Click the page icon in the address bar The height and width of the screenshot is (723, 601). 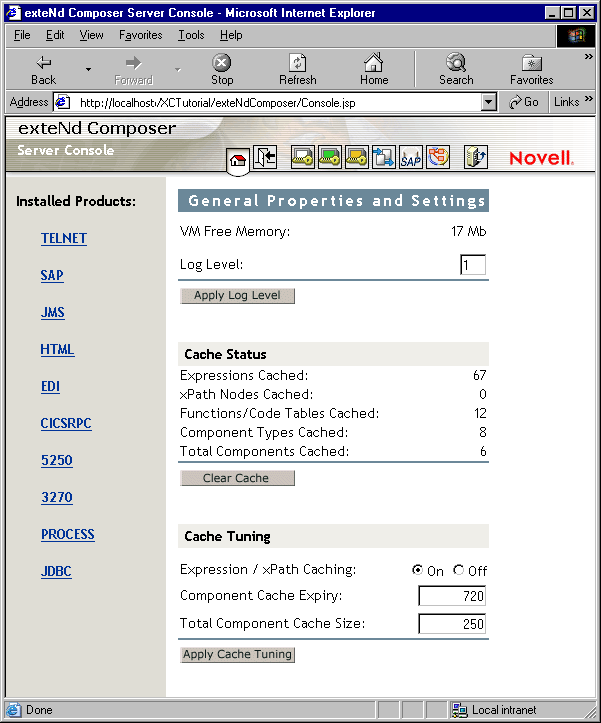coord(63,102)
